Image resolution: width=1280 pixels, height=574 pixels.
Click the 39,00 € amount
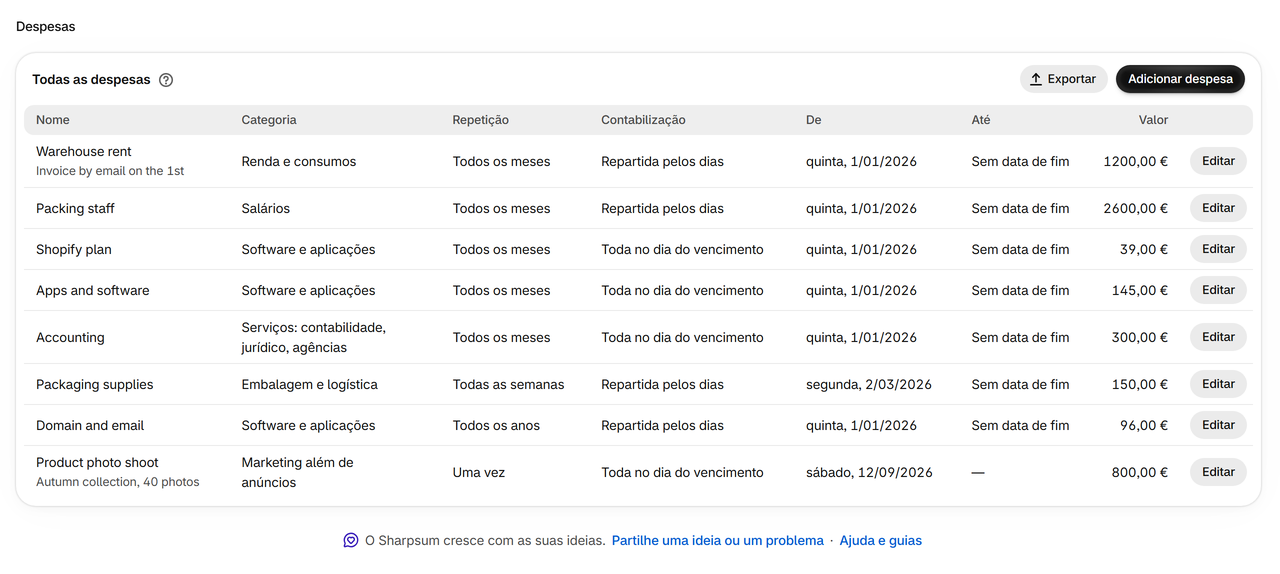[1144, 249]
